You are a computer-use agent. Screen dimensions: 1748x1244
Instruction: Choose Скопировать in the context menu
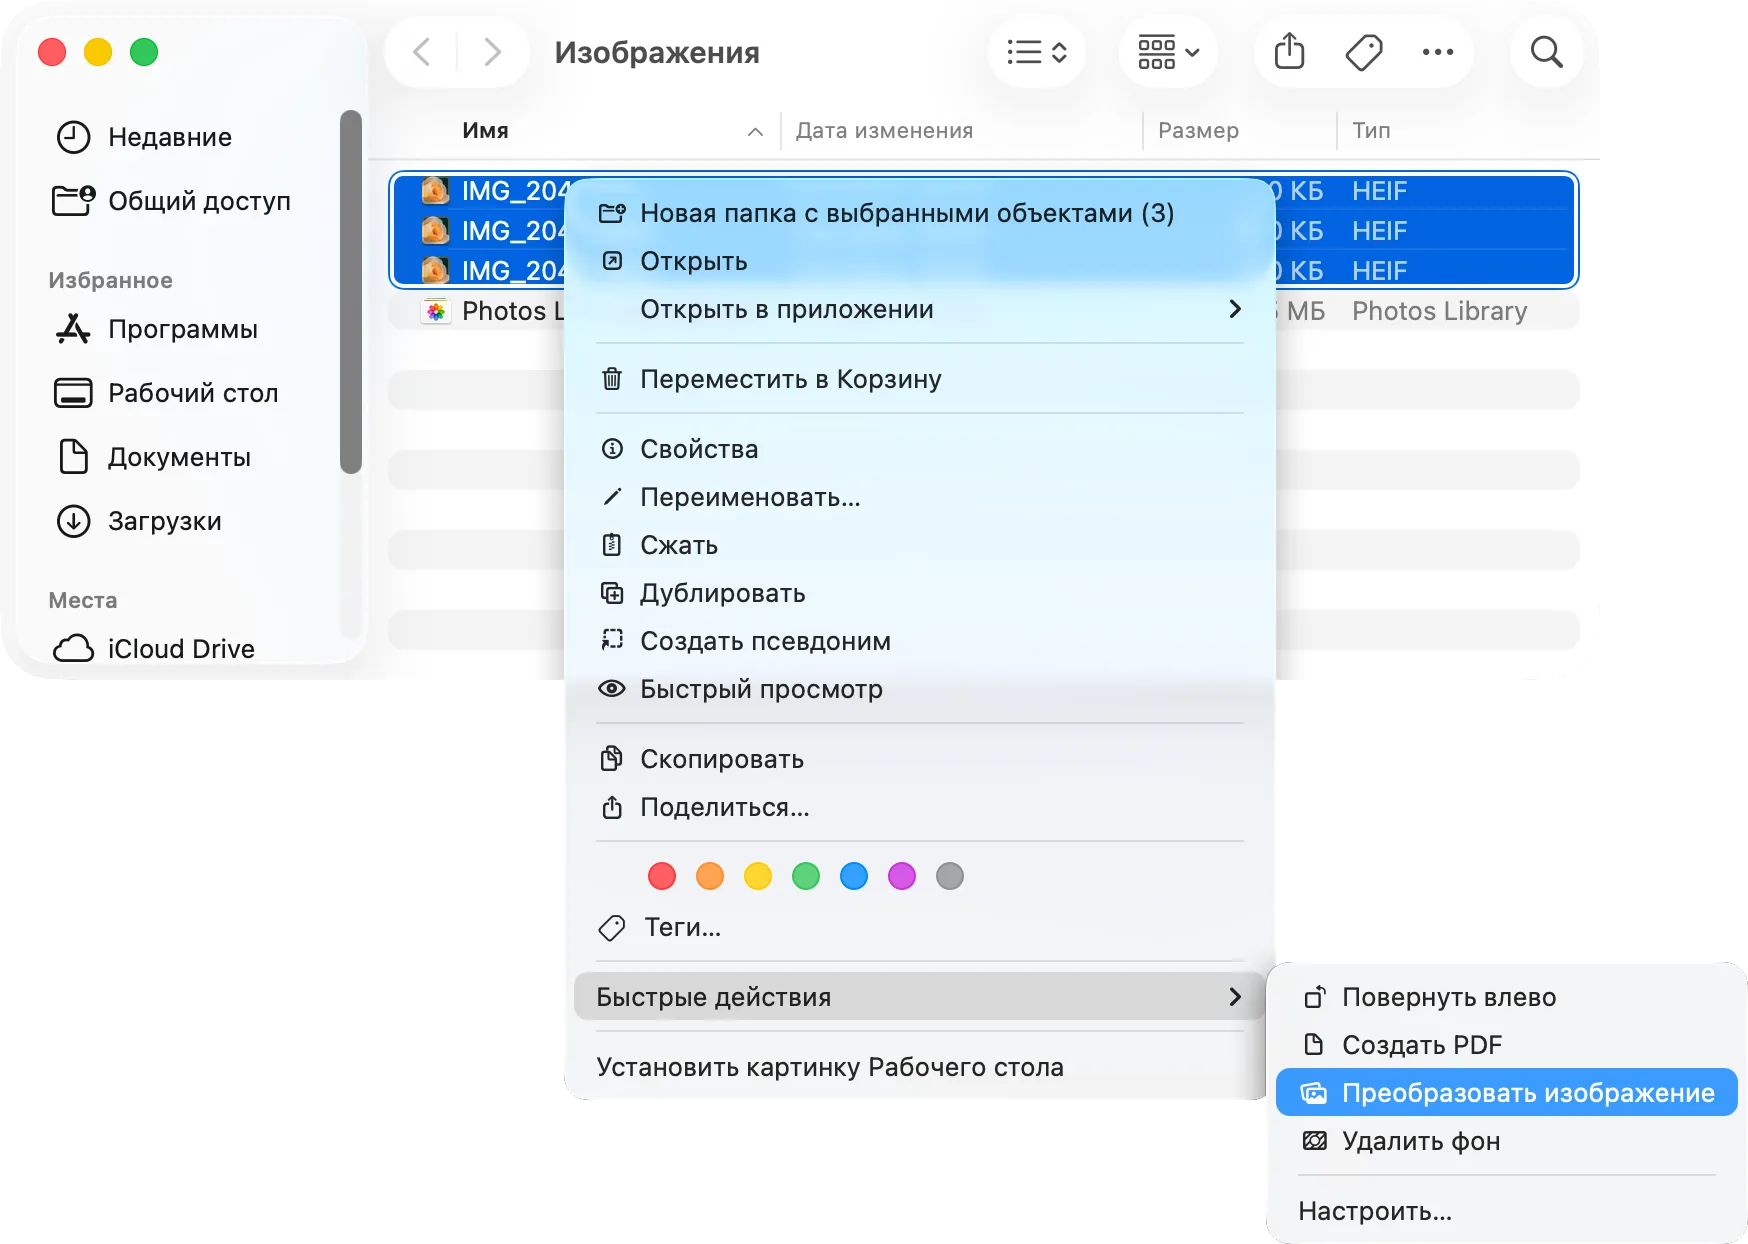click(920, 759)
